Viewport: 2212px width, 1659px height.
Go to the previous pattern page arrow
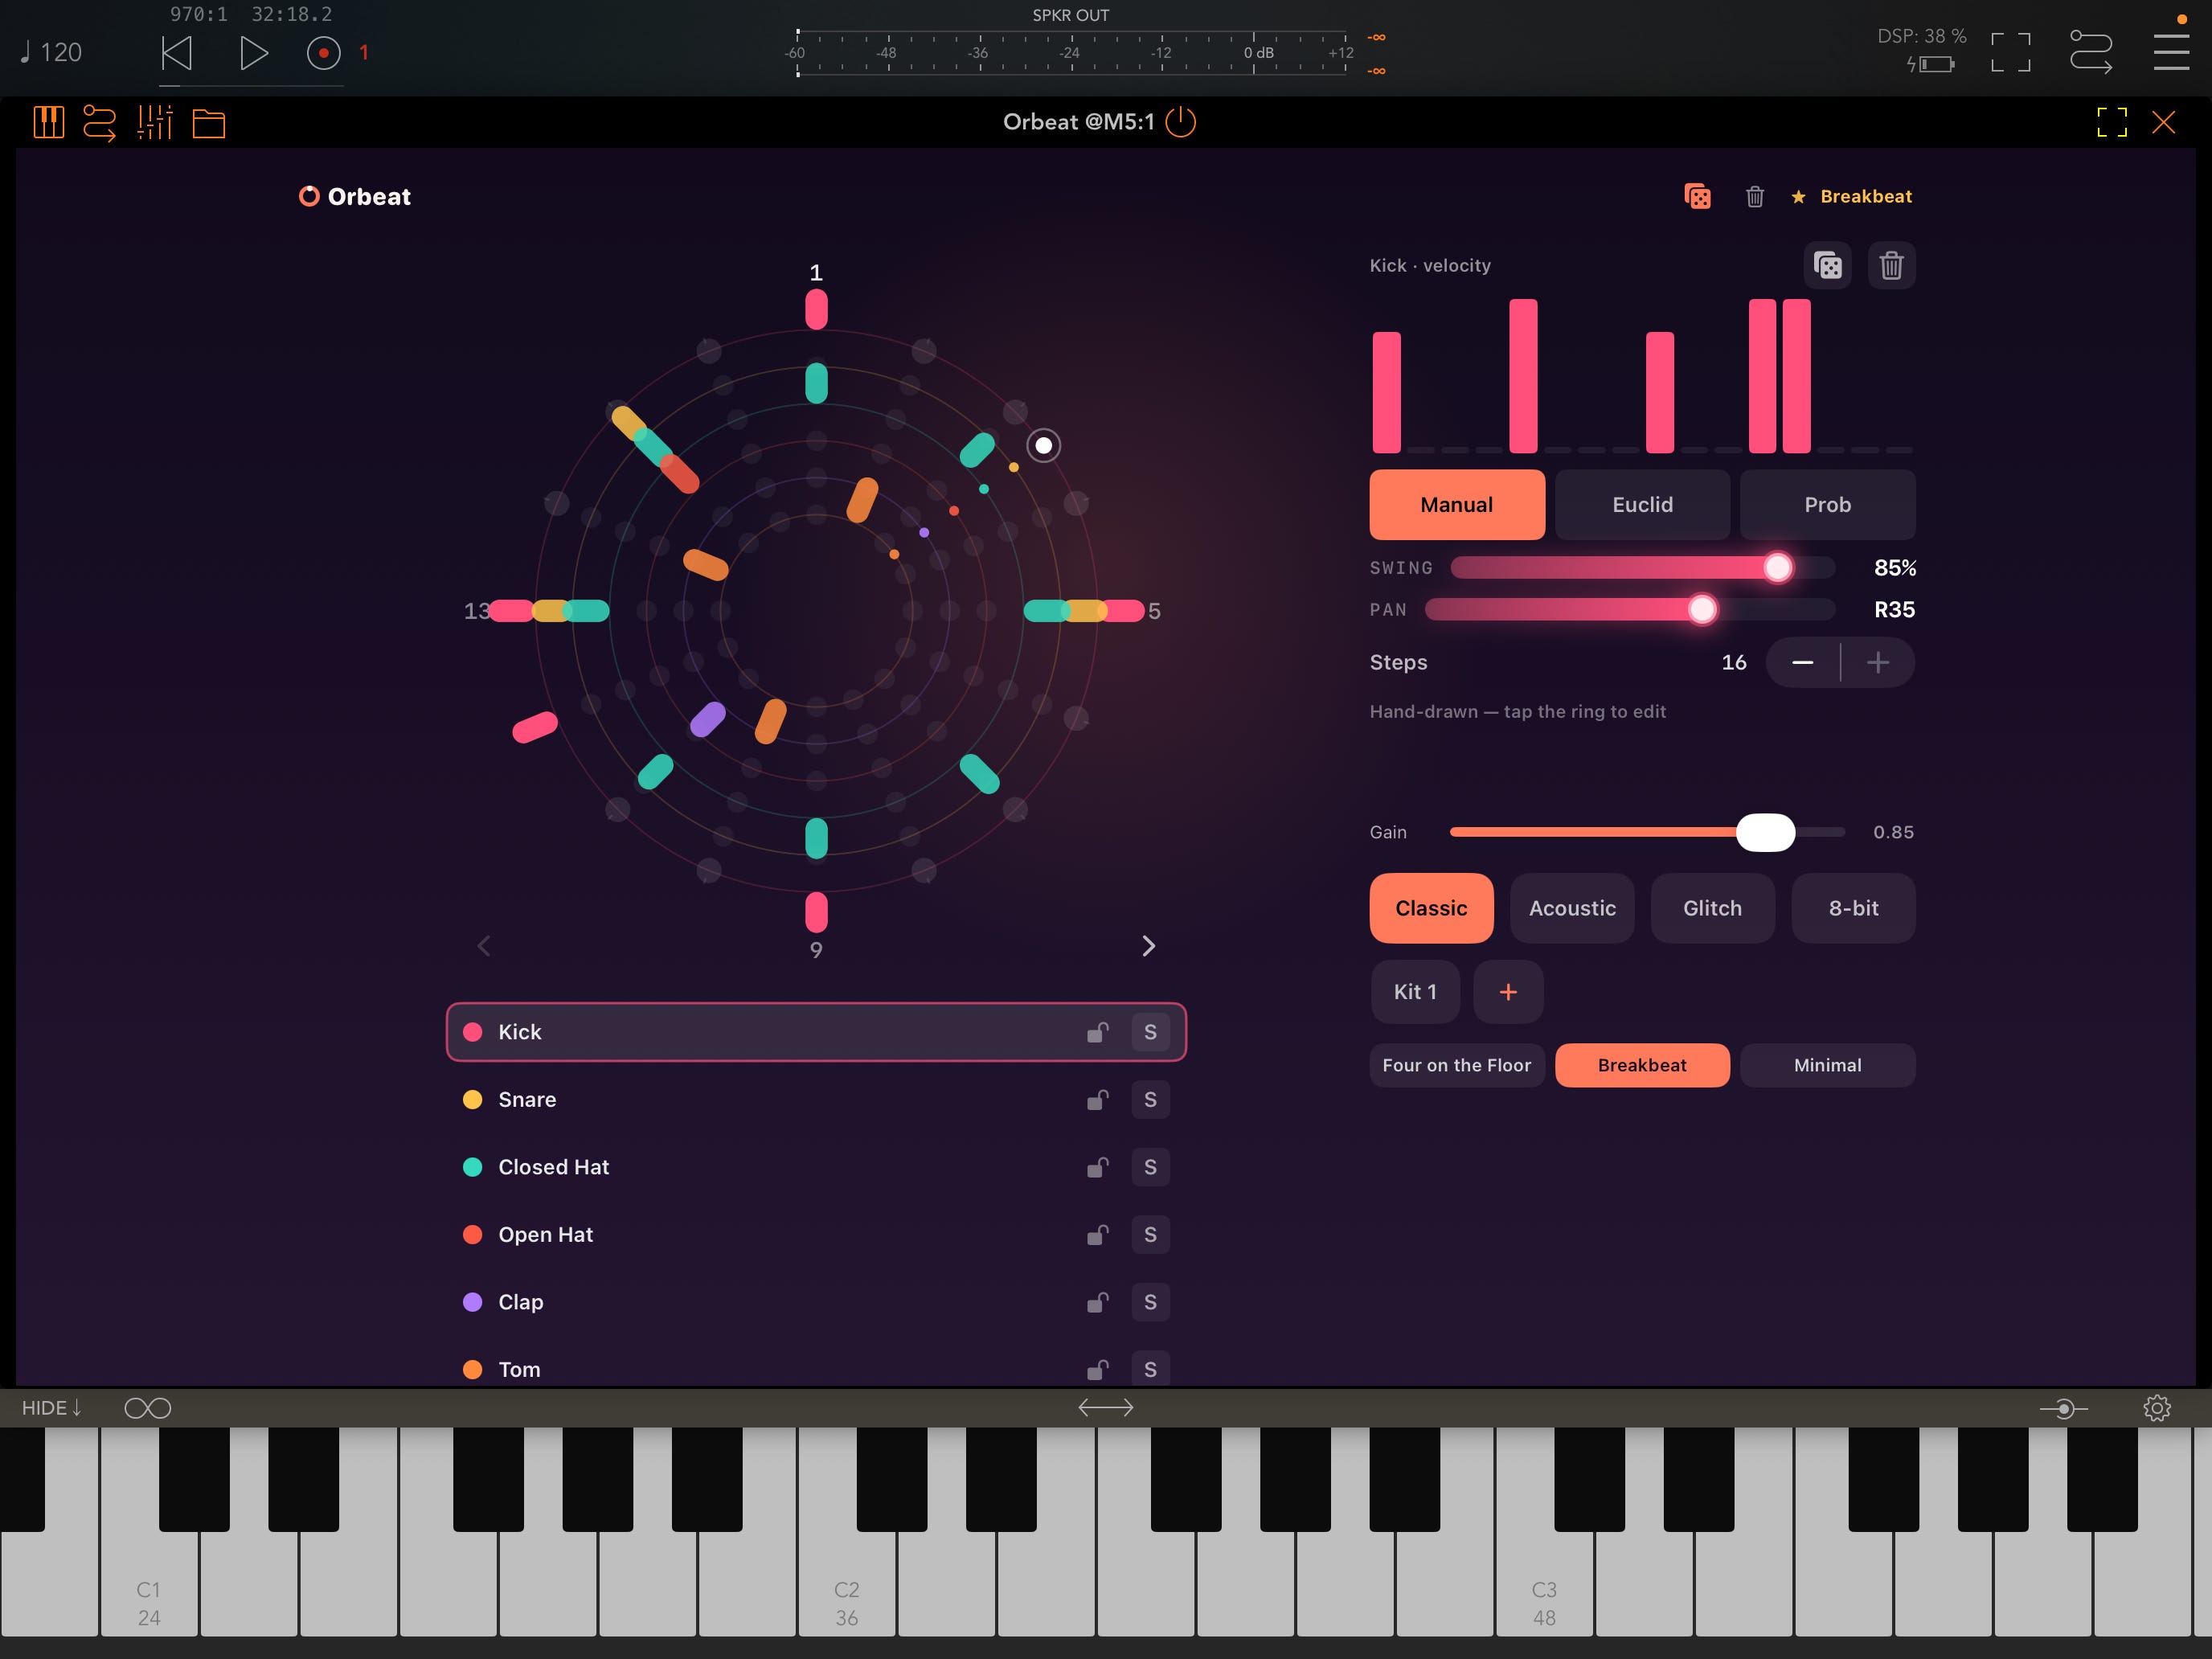tap(484, 946)
